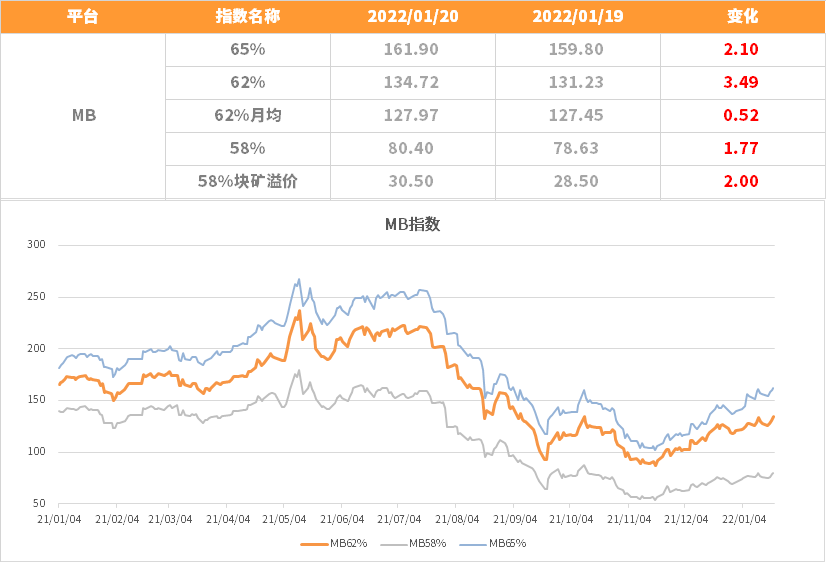Click the blue MB65% legend entry
Image resolution: width=826 pixels, height=562 pixels.
coord(493,543)
